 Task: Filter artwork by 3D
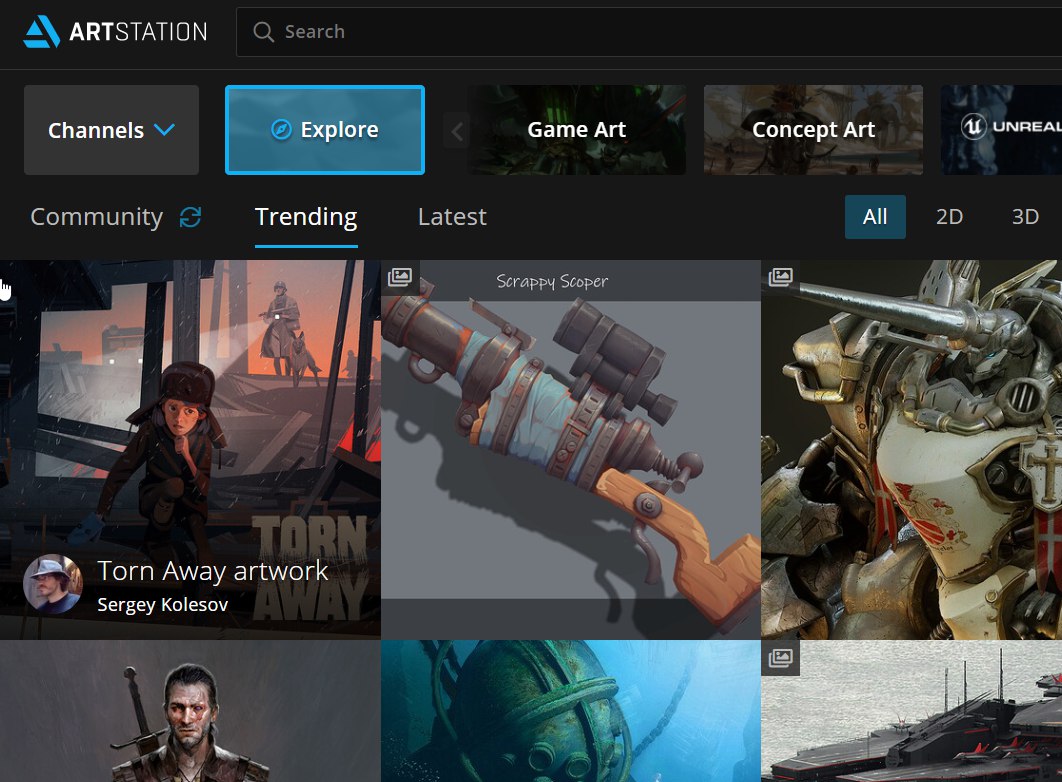coord(1025,217)
